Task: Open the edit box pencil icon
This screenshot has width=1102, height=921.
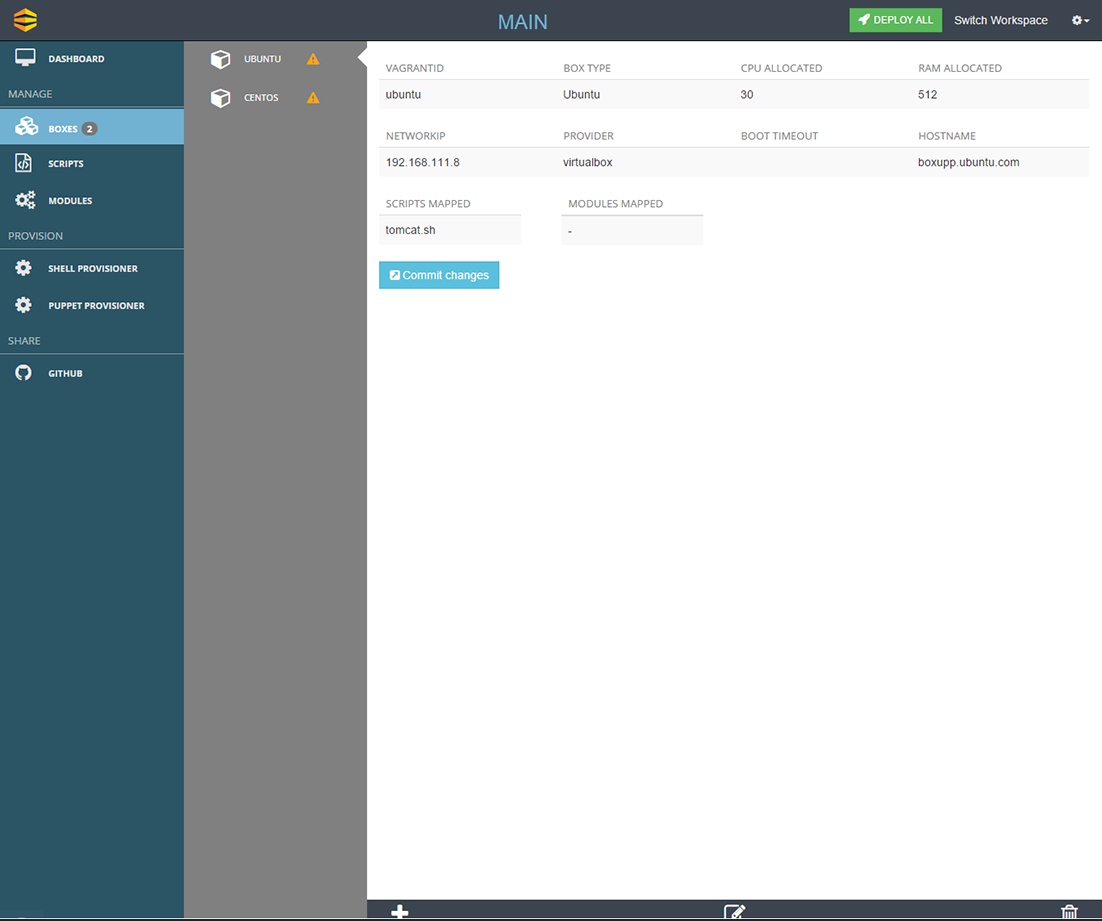Action: [735, 911]
